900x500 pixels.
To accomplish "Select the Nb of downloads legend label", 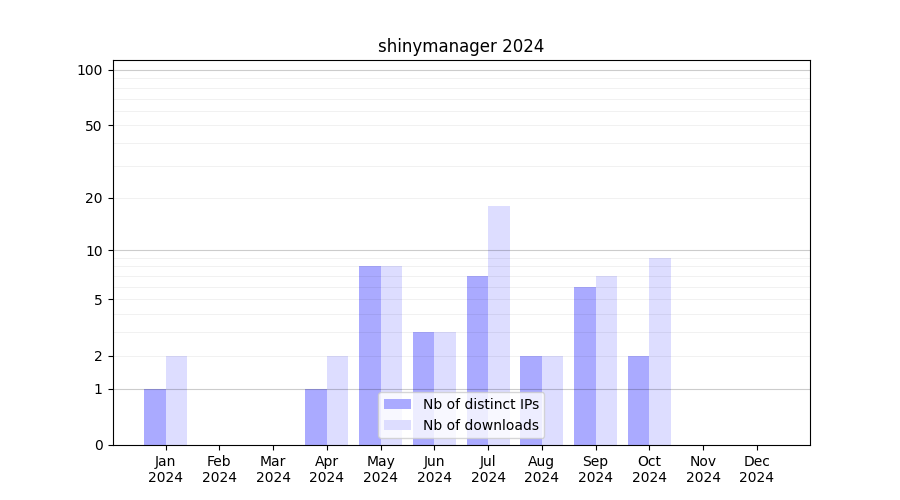I will point(480,425).
